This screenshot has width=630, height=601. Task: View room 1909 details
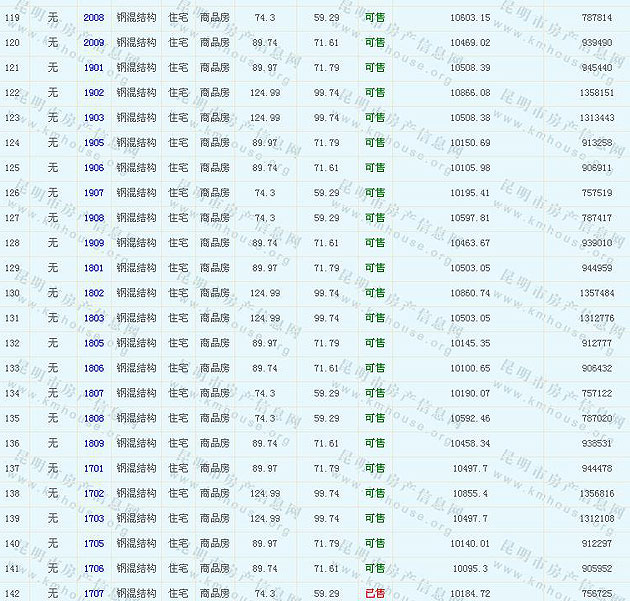click(93, 243)
